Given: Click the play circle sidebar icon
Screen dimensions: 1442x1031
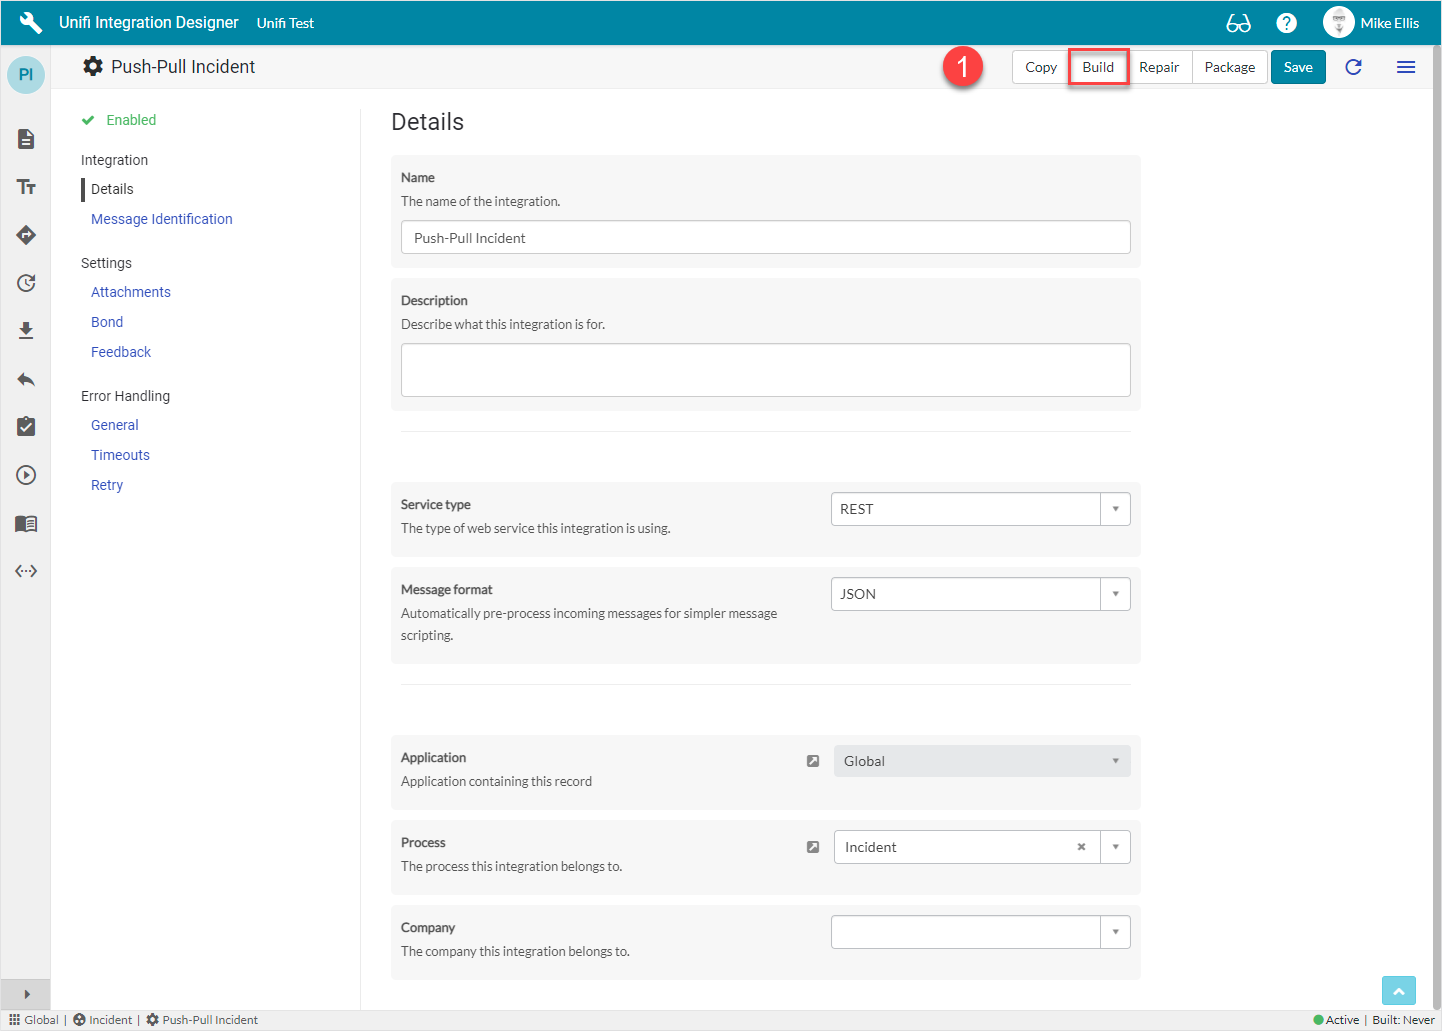Looking at the screenshot, I should pyautogui.click(x=26, y=475).
